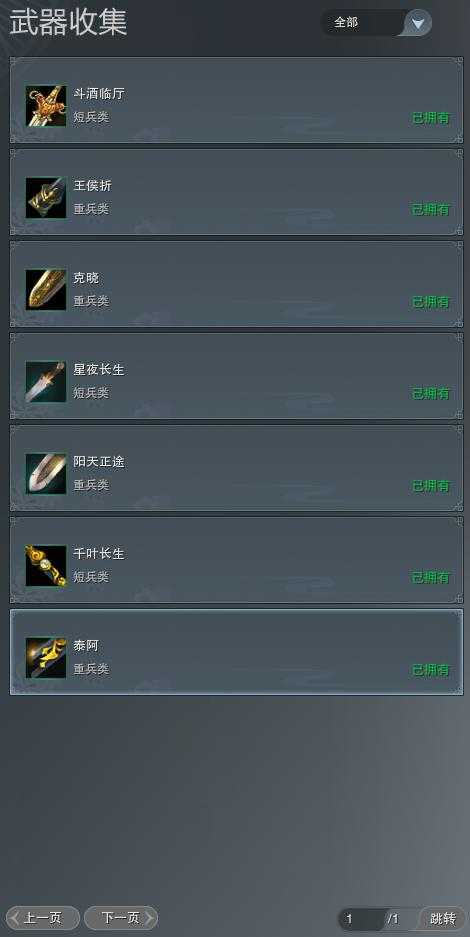Click 重兵类 label under 王侯折

(91, 209)
